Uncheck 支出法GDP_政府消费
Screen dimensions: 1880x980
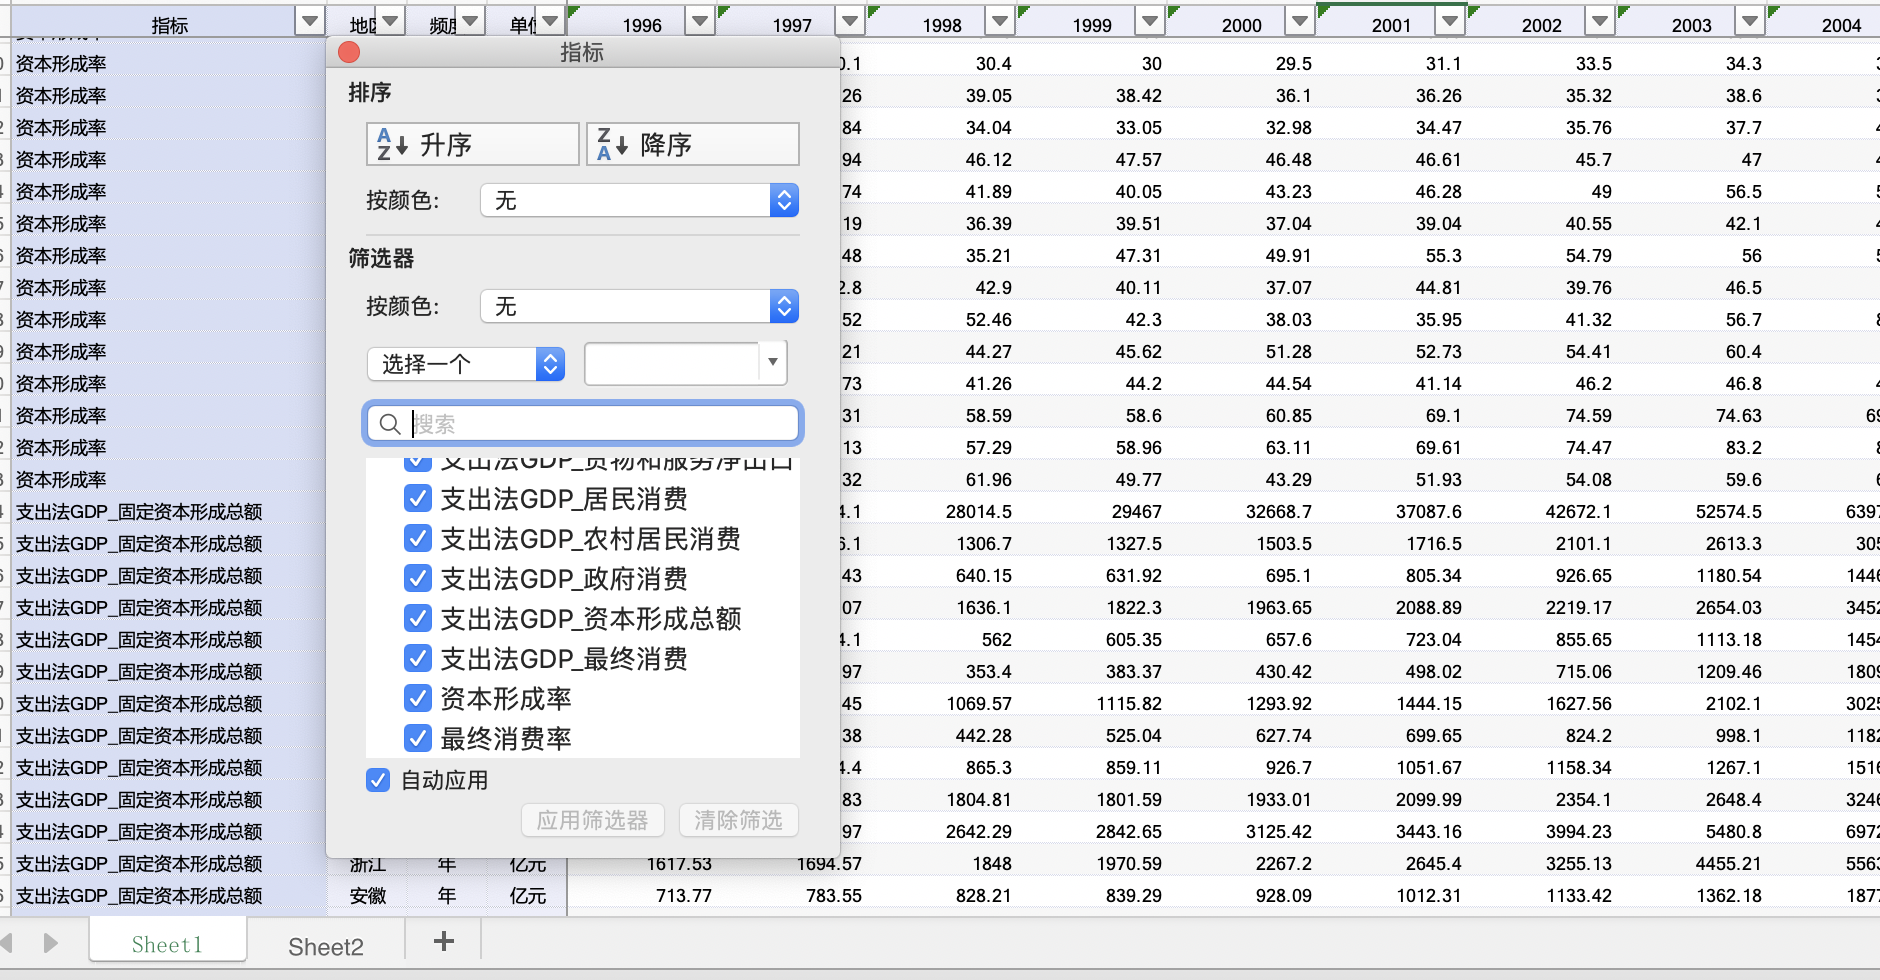point(418,578)
